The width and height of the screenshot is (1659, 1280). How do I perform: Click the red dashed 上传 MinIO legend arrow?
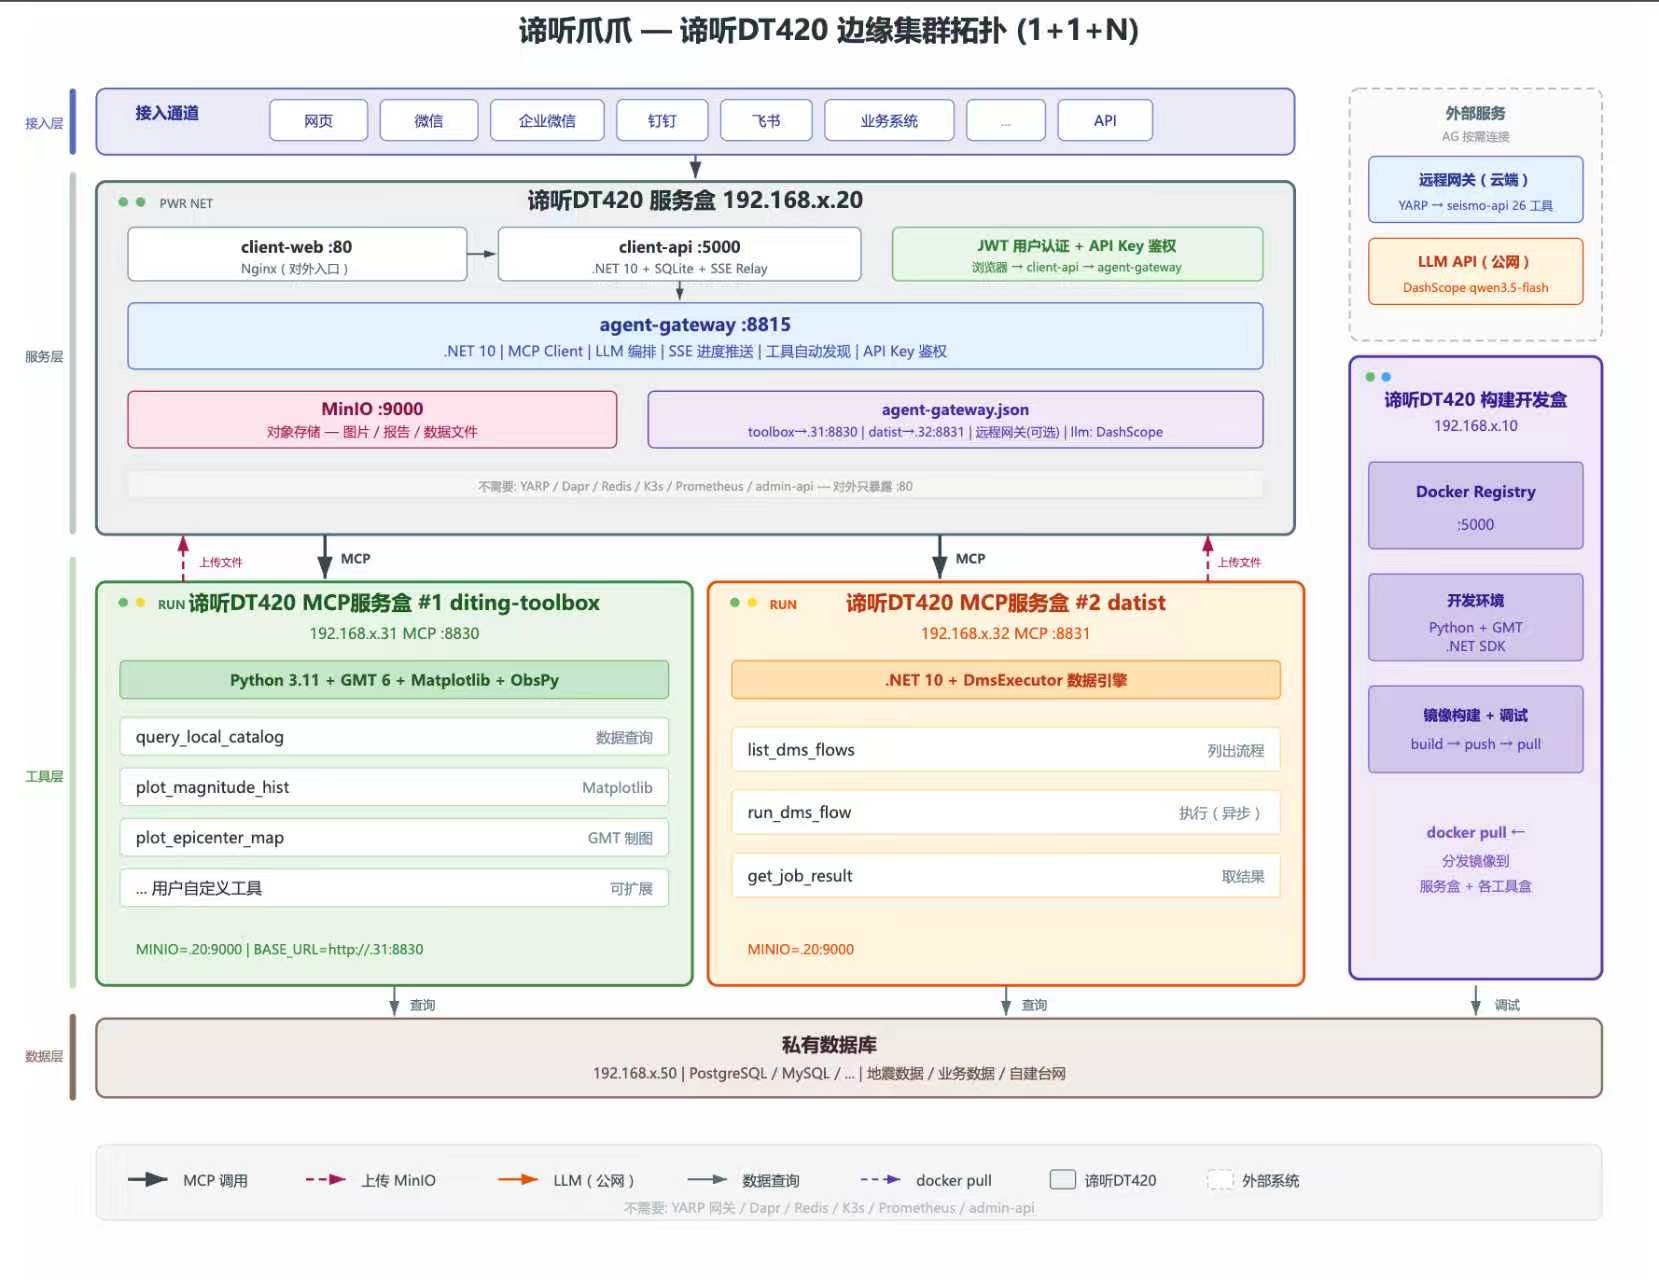coord(326,1179)
